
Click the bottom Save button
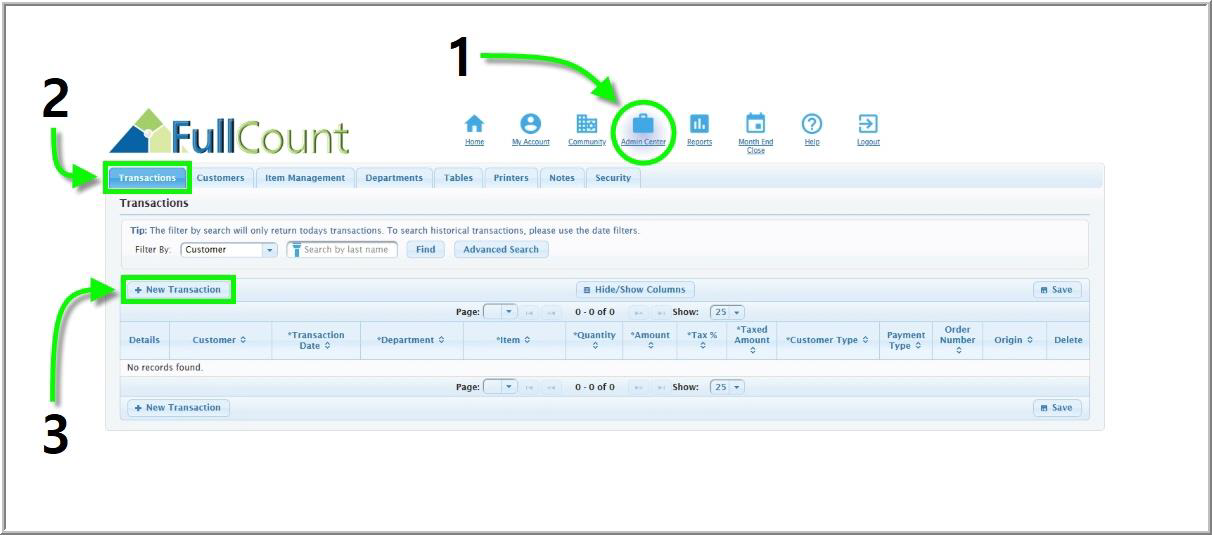point(1057,408)
